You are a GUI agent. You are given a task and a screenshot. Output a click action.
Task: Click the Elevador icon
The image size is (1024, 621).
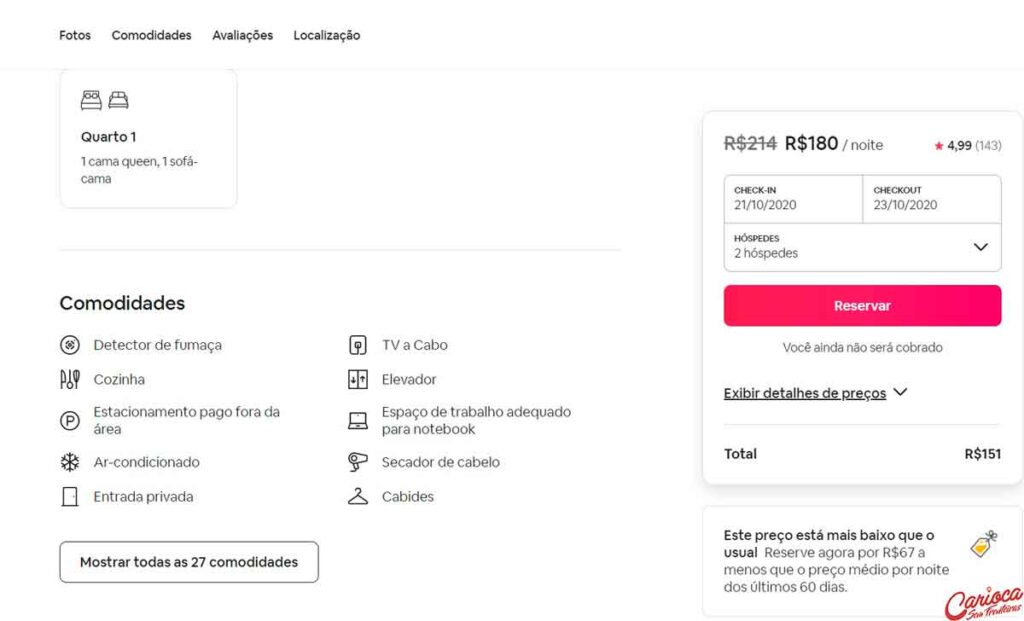[x=358, y=379]
